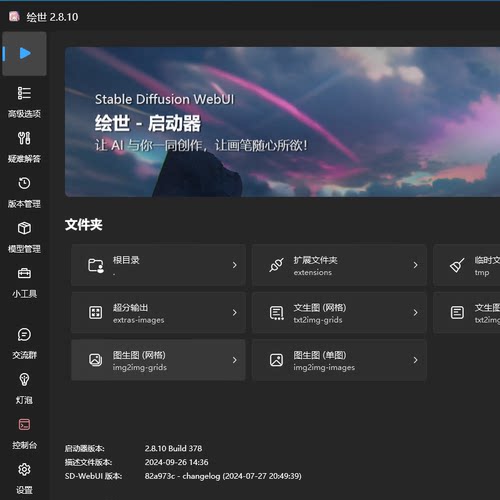Click the 扩展文件夹 plug icon
The width and height of the screenshot is (500, 500).
(276, 265)
